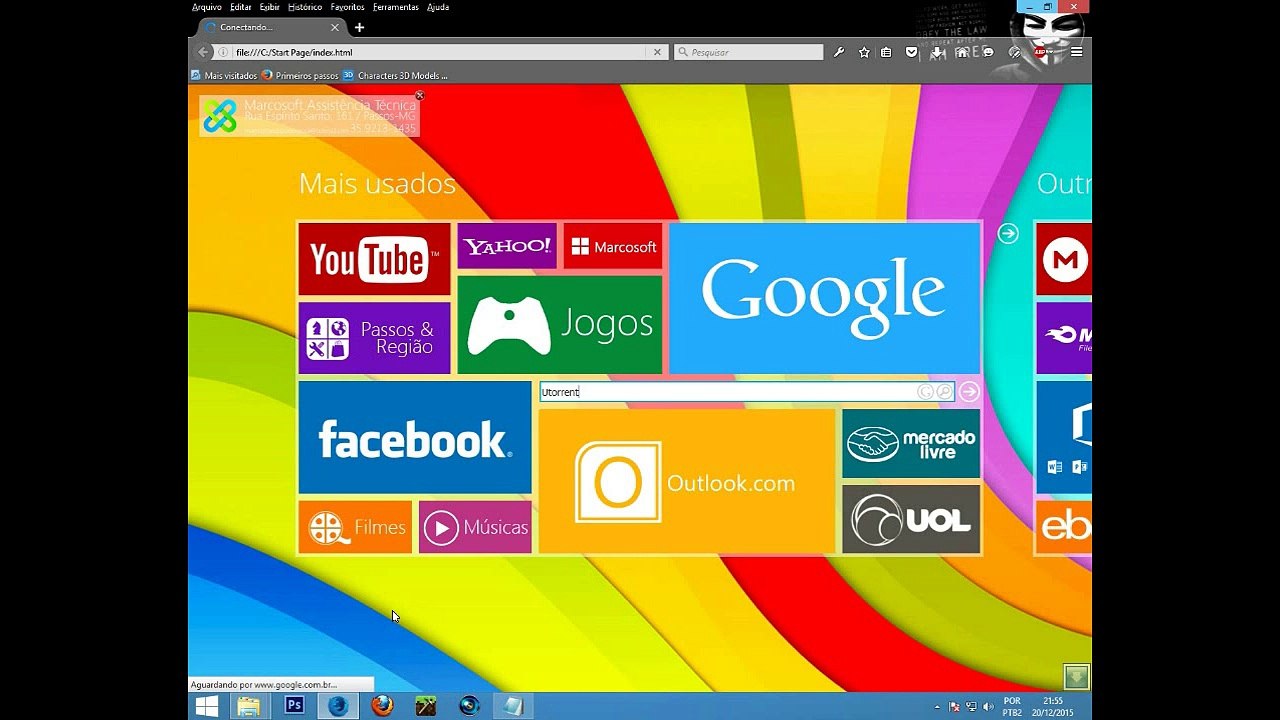Open the blue Office tile

1064,437
